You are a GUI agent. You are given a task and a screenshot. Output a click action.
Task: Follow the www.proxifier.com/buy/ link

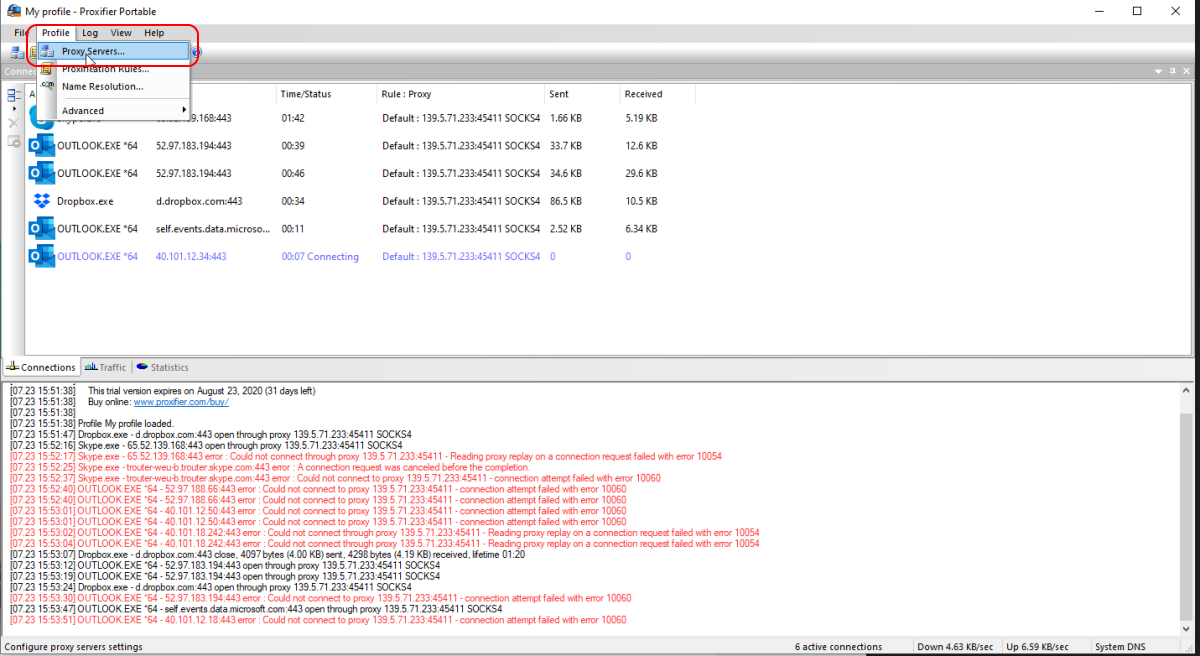(181, 401)
